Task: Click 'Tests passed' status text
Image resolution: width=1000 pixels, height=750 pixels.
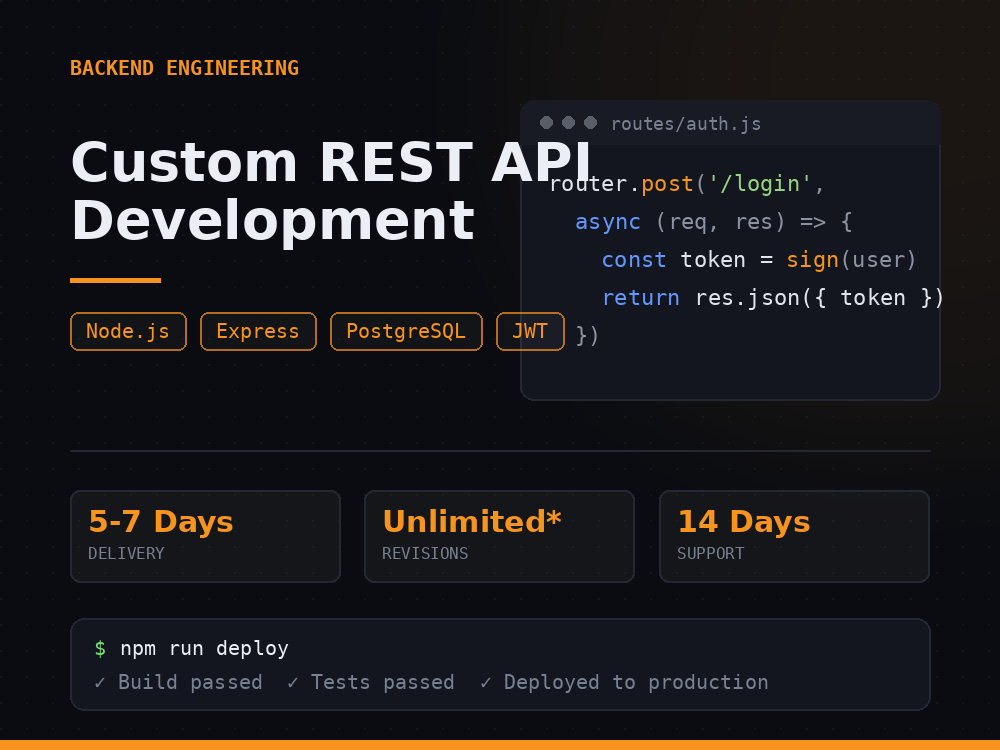Action: pyautogui.click(x=383, y=682)
